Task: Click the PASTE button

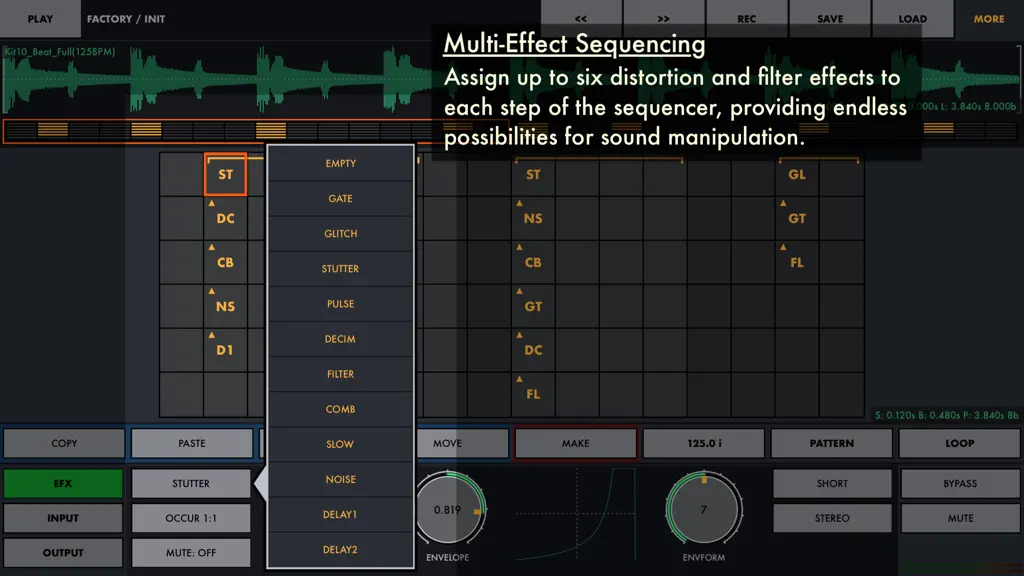Action: coord(192,443)
